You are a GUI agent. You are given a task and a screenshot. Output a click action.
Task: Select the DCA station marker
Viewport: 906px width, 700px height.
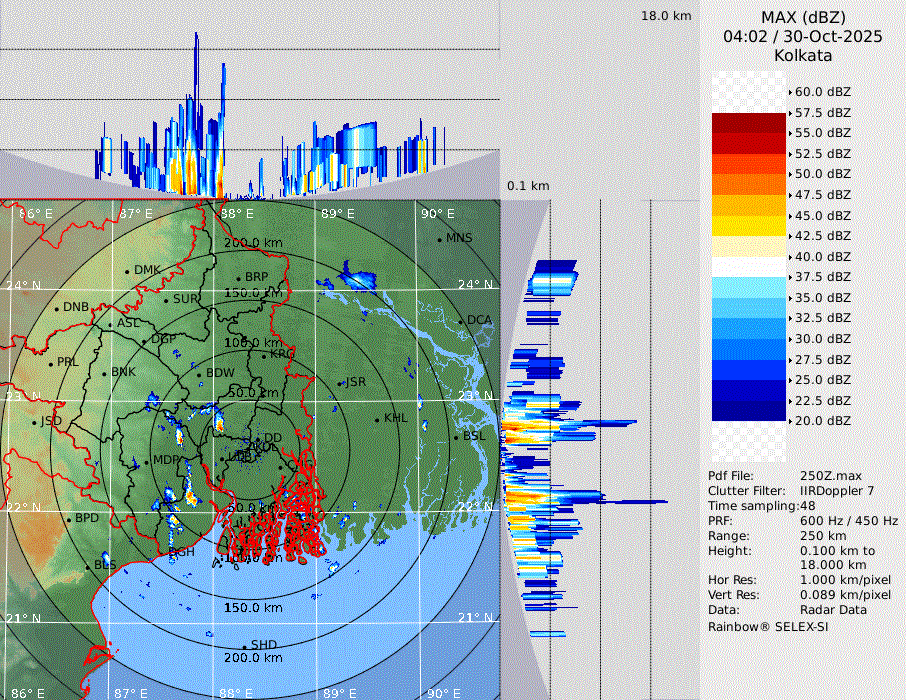(x=461, y=321)
